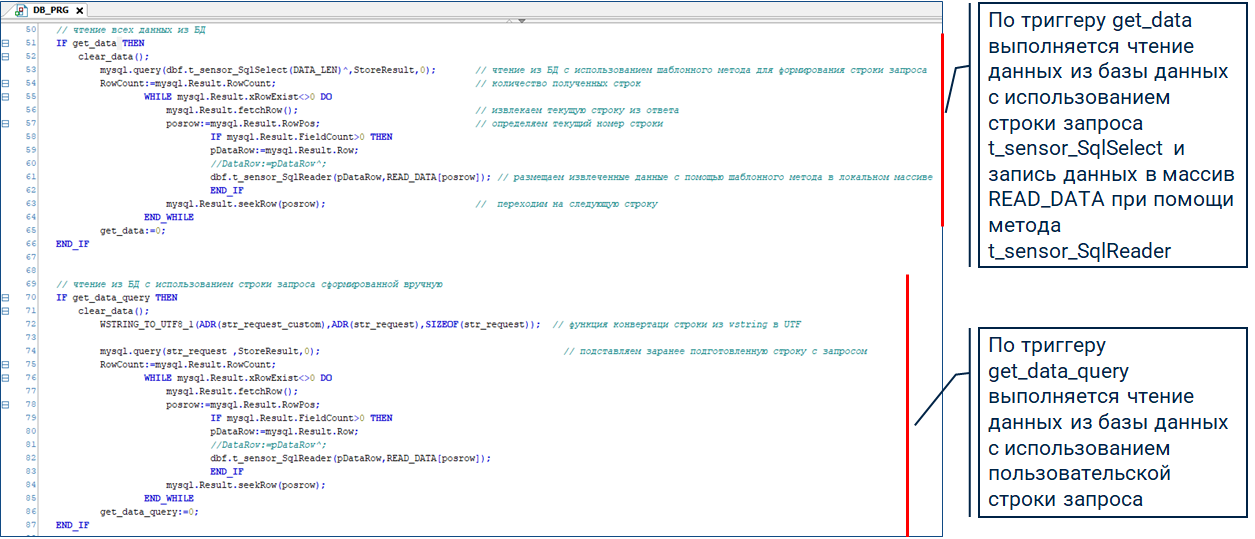
Task: Collapse the IF get_data_query block at line 70
Action: coord(6,298)
